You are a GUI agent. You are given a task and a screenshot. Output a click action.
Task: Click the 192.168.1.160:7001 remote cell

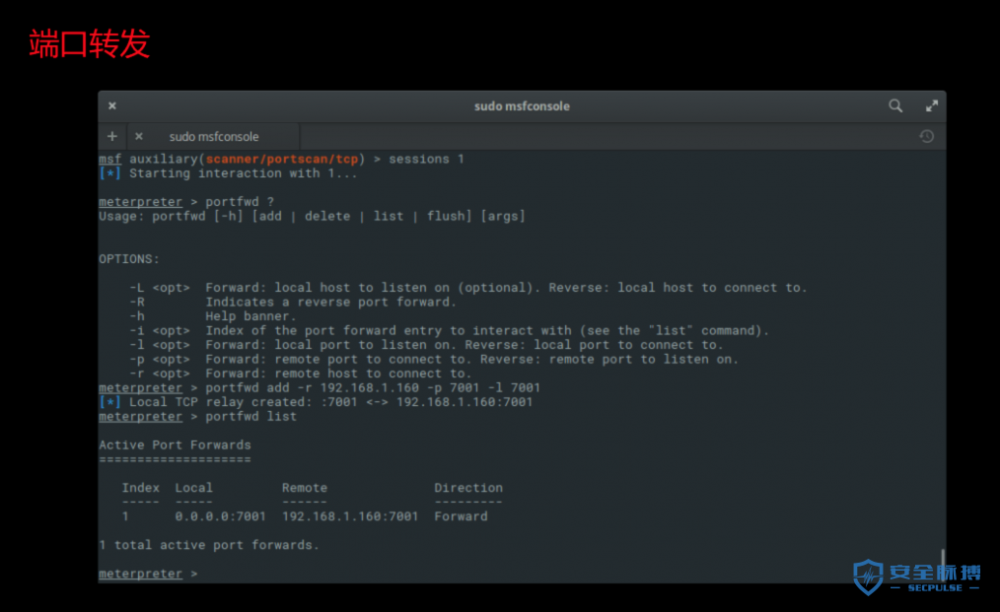350,516
